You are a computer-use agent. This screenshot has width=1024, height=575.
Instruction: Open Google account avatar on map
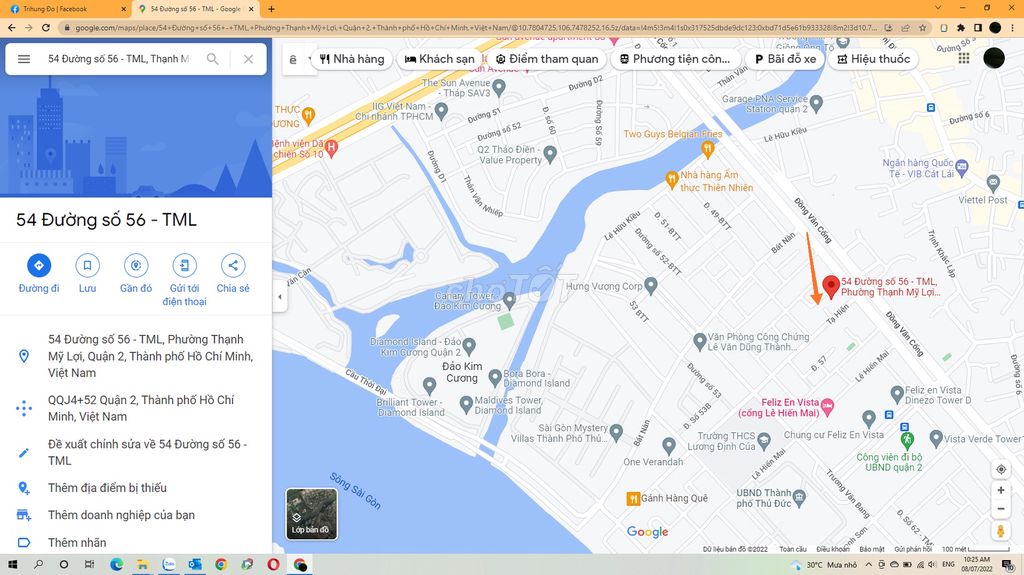pyautogui.click(x=993, y=58)
